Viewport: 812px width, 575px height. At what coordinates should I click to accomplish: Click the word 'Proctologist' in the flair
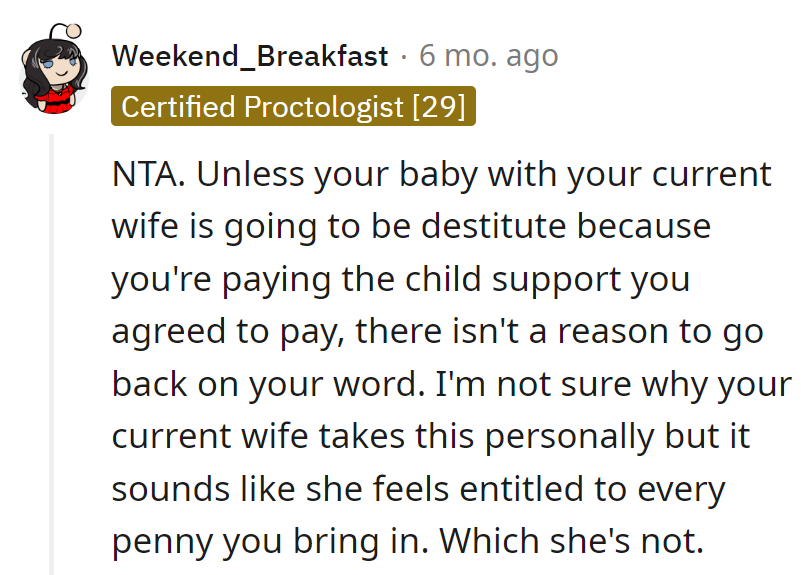pyautogui.click(x=318, y=107)
